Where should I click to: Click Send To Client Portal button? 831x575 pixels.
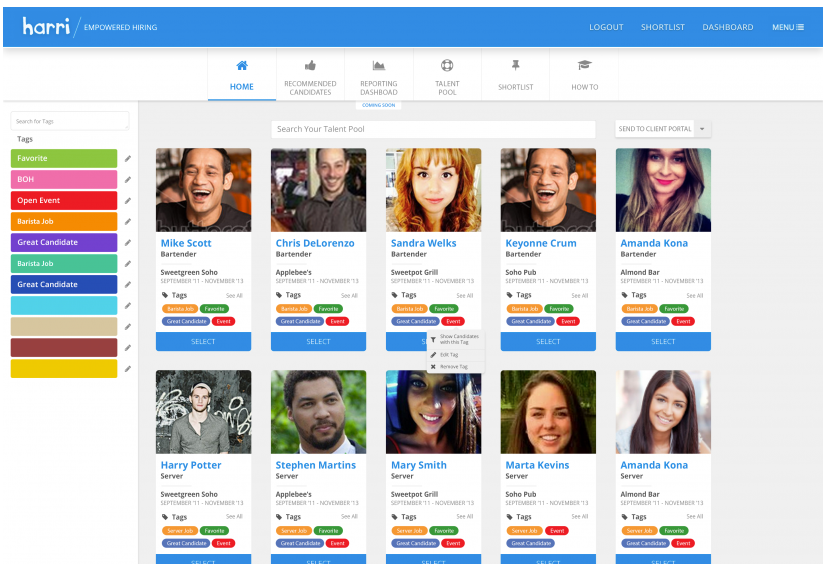655,129
